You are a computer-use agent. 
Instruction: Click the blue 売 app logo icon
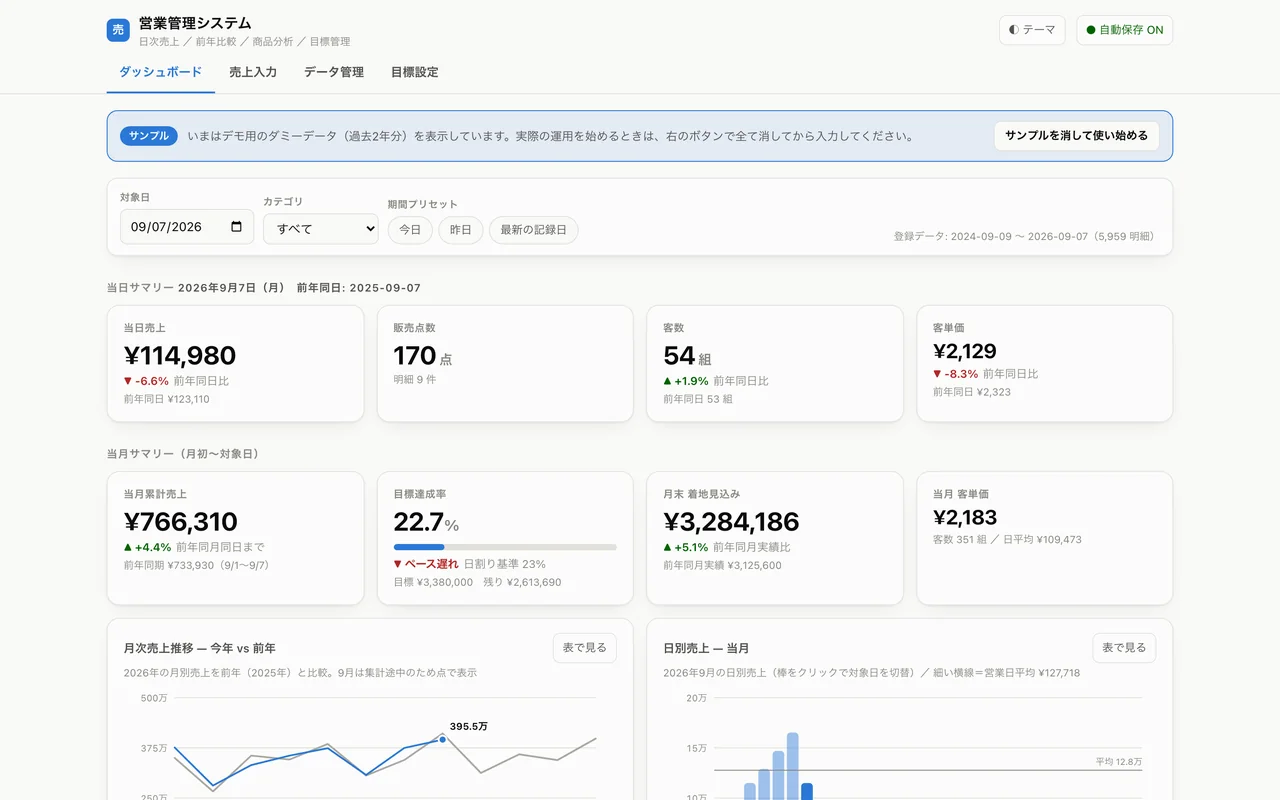point(118,30)
